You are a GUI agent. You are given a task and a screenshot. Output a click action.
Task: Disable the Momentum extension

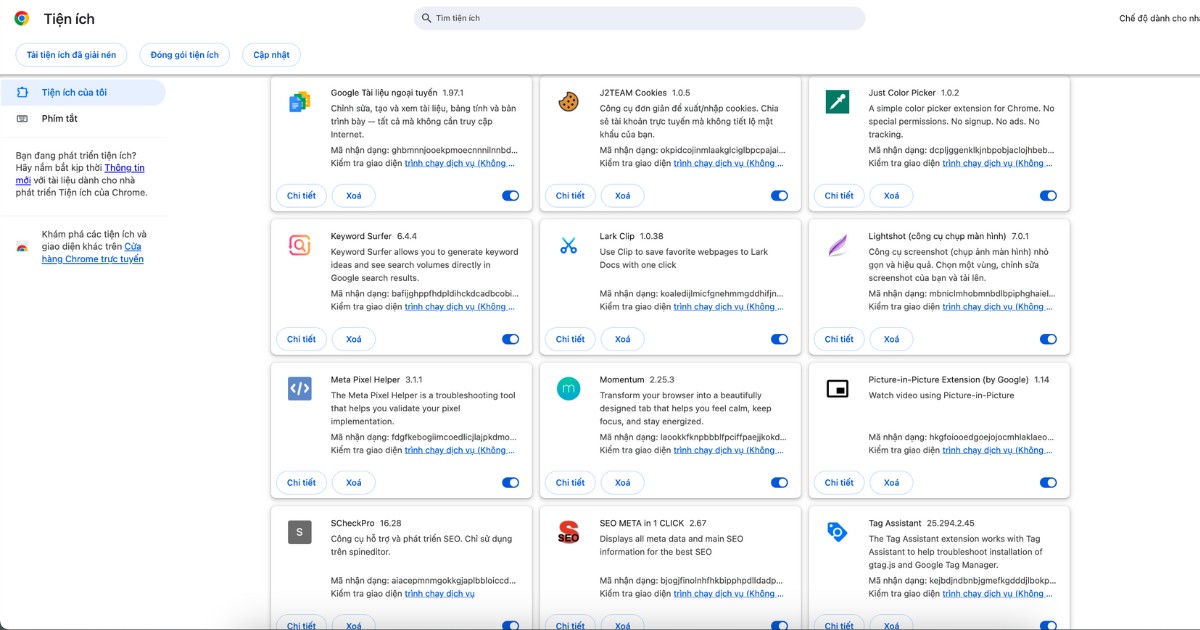(x=779, y=482)
